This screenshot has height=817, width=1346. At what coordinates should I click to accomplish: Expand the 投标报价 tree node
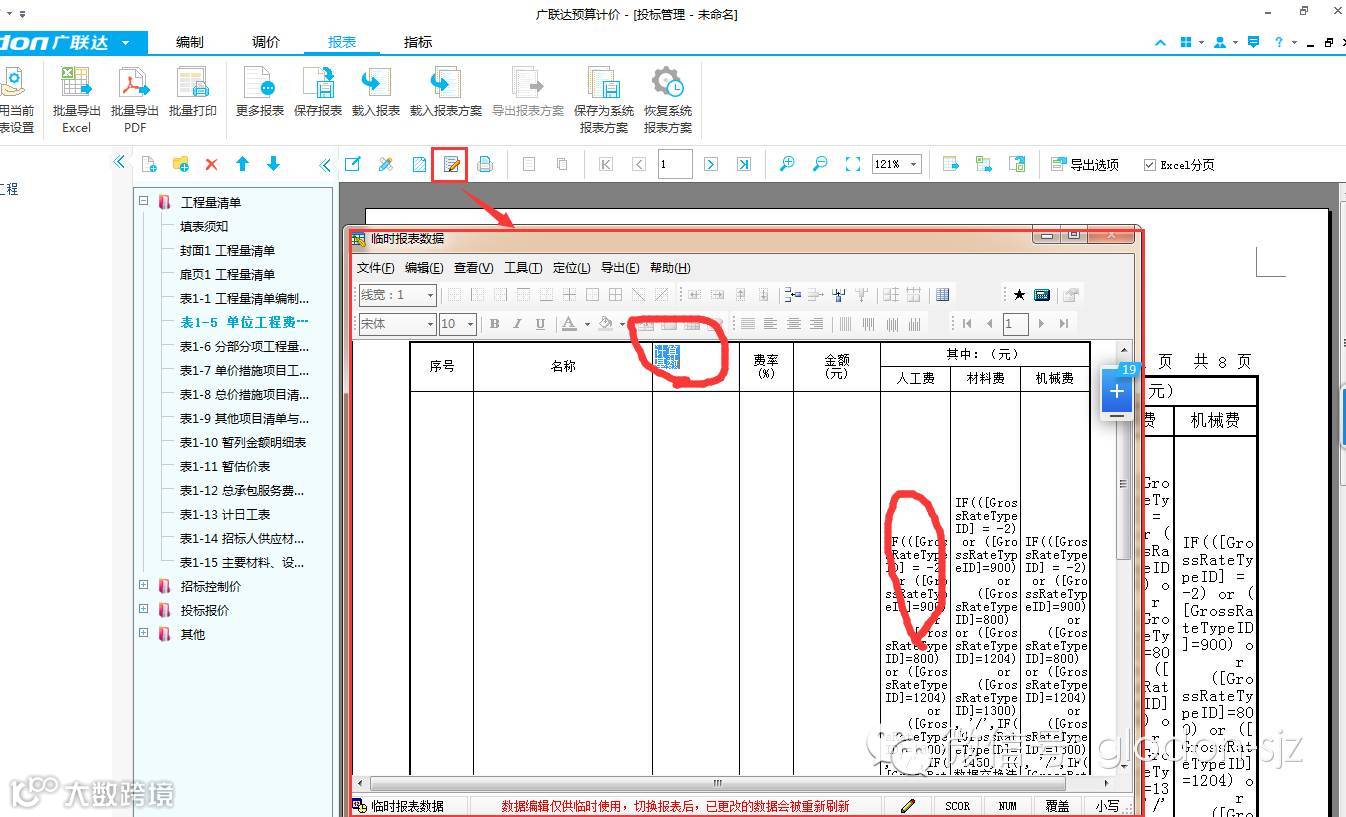tap(144, 609)
